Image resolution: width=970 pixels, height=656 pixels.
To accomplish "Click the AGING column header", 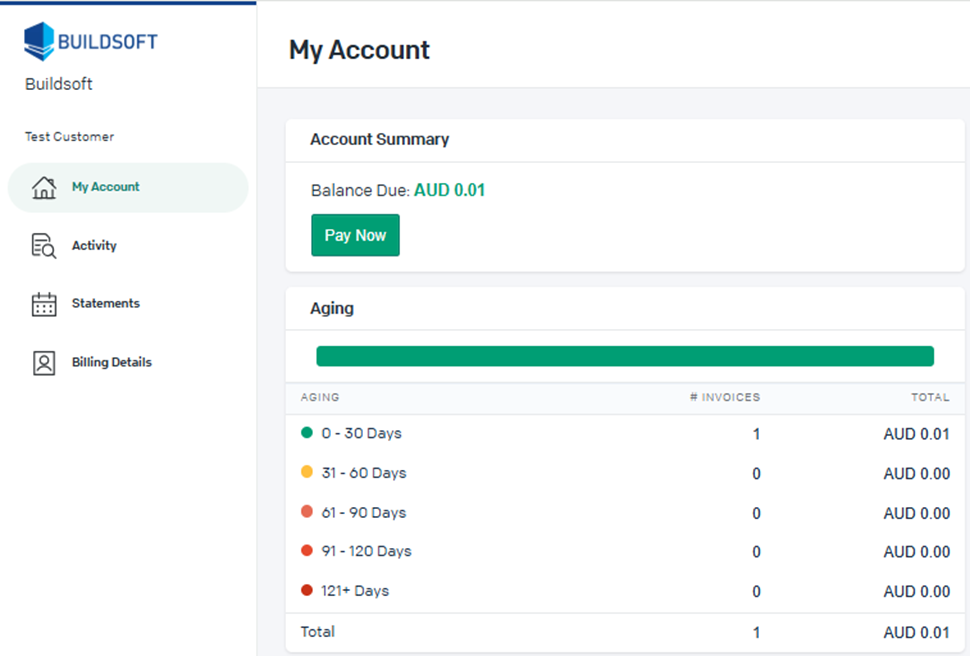I will [x=320, y=397].
